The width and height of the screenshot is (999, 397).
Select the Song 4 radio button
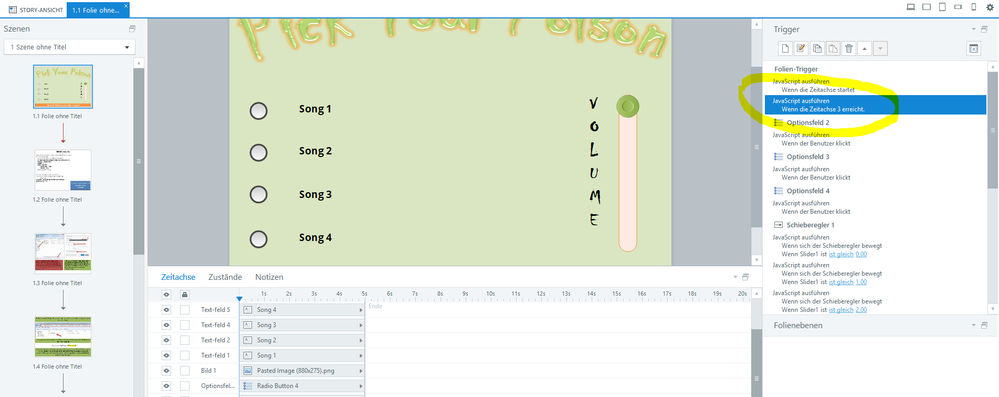tap(258, 239)
